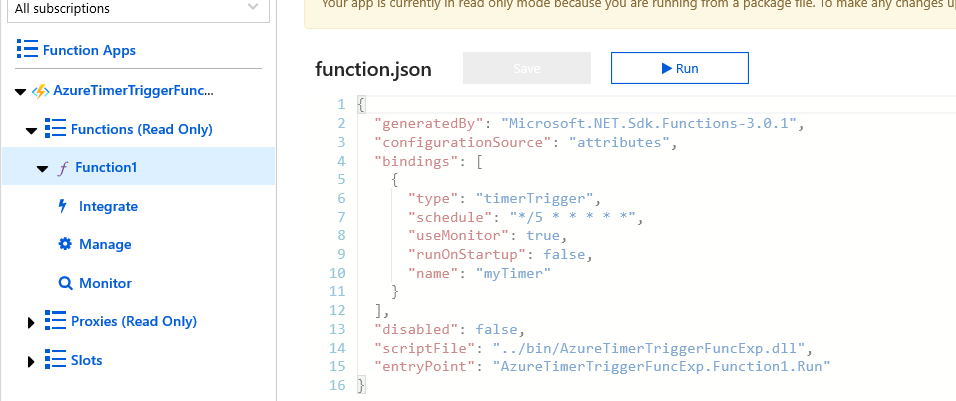The height and width of the screenshot is (401, 956).
Task: Open Proxies (Read Only) section
Action: pyautogui.click(x=134, y=321)
